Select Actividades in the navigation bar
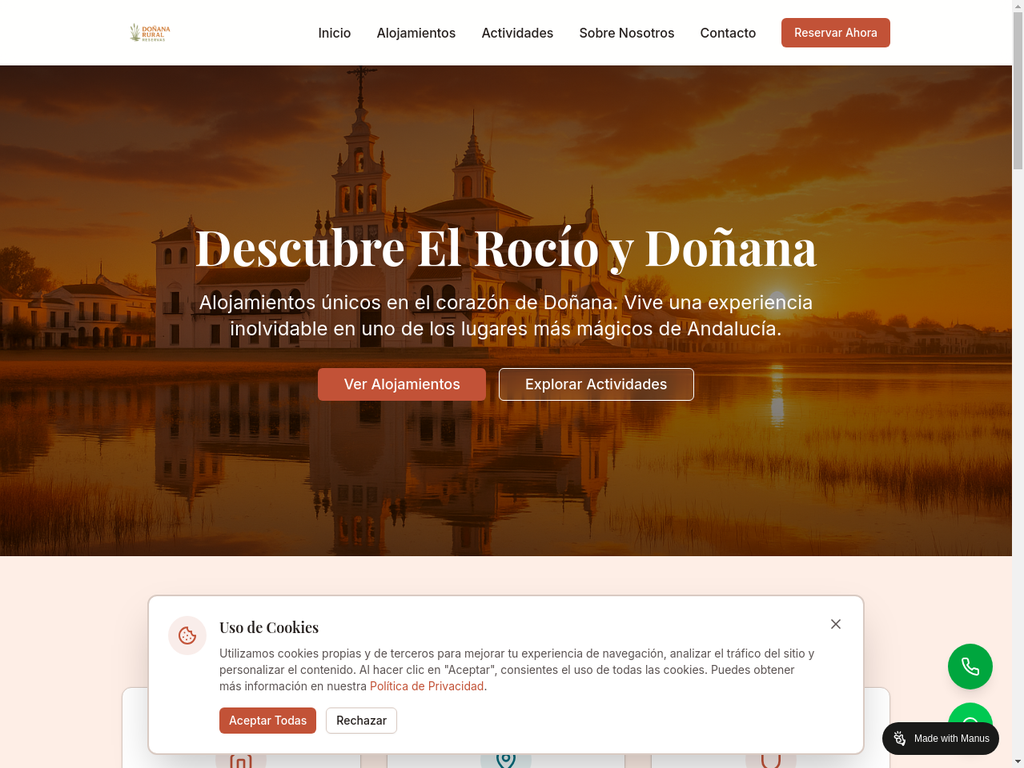Screen dimensions: 1024x768 (517, 33)
